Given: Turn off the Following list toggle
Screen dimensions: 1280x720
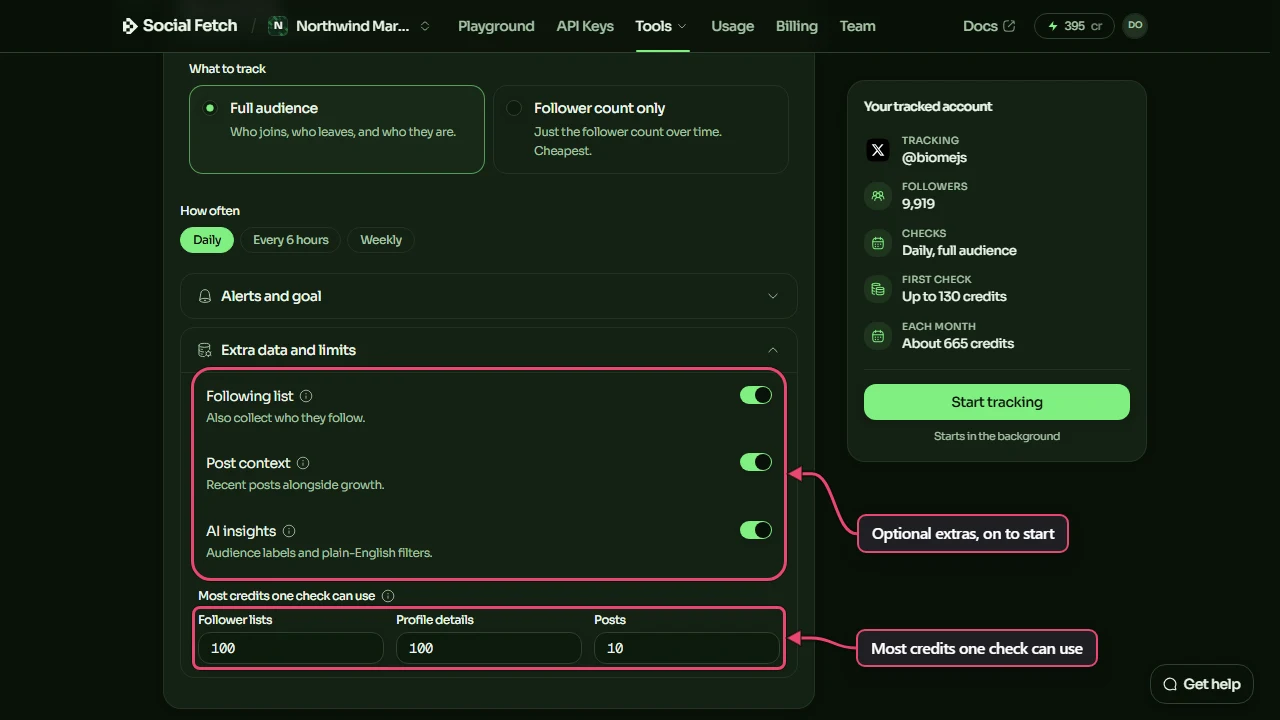Looking at the screenshot, I should coord(756,395).
